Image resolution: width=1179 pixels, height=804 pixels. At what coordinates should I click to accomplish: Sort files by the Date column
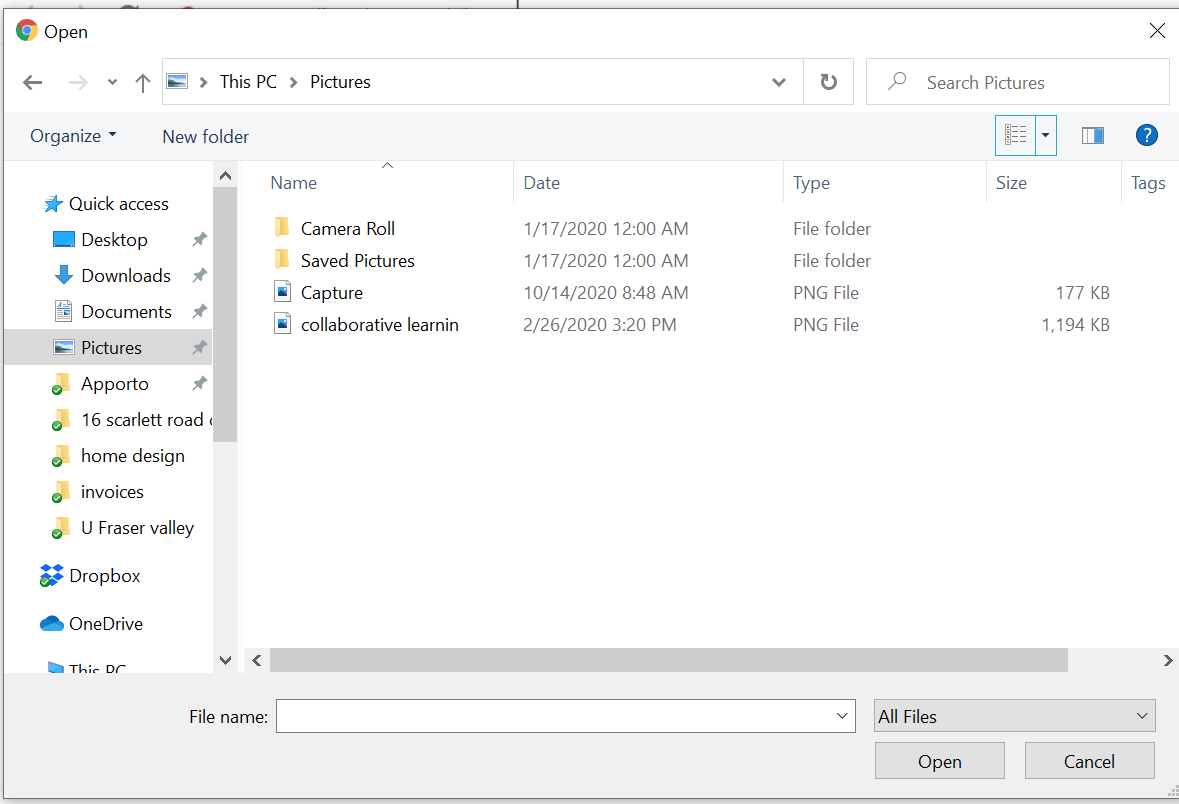(541, 183)
